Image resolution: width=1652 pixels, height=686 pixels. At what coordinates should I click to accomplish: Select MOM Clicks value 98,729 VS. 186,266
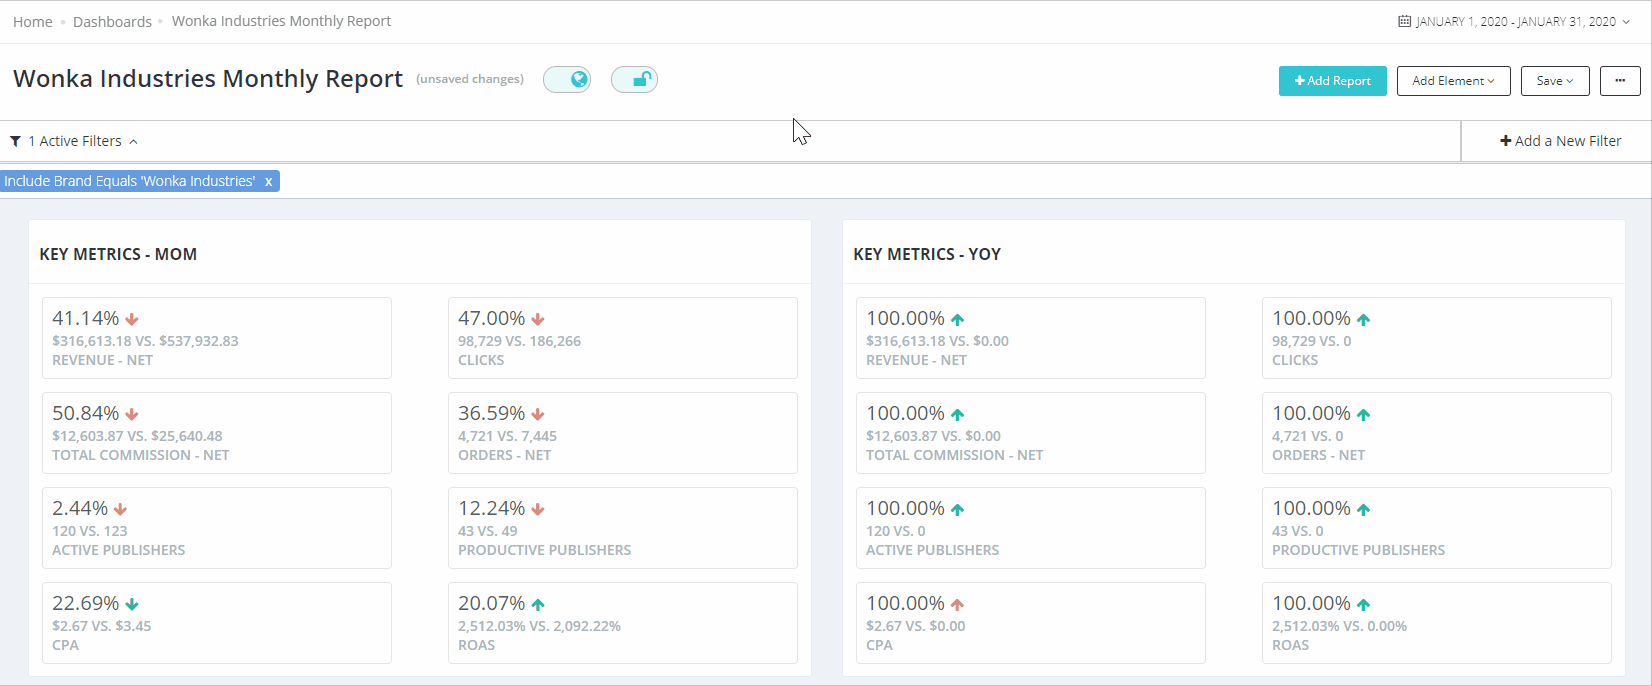pyautogui.click(x=519, y=341)
